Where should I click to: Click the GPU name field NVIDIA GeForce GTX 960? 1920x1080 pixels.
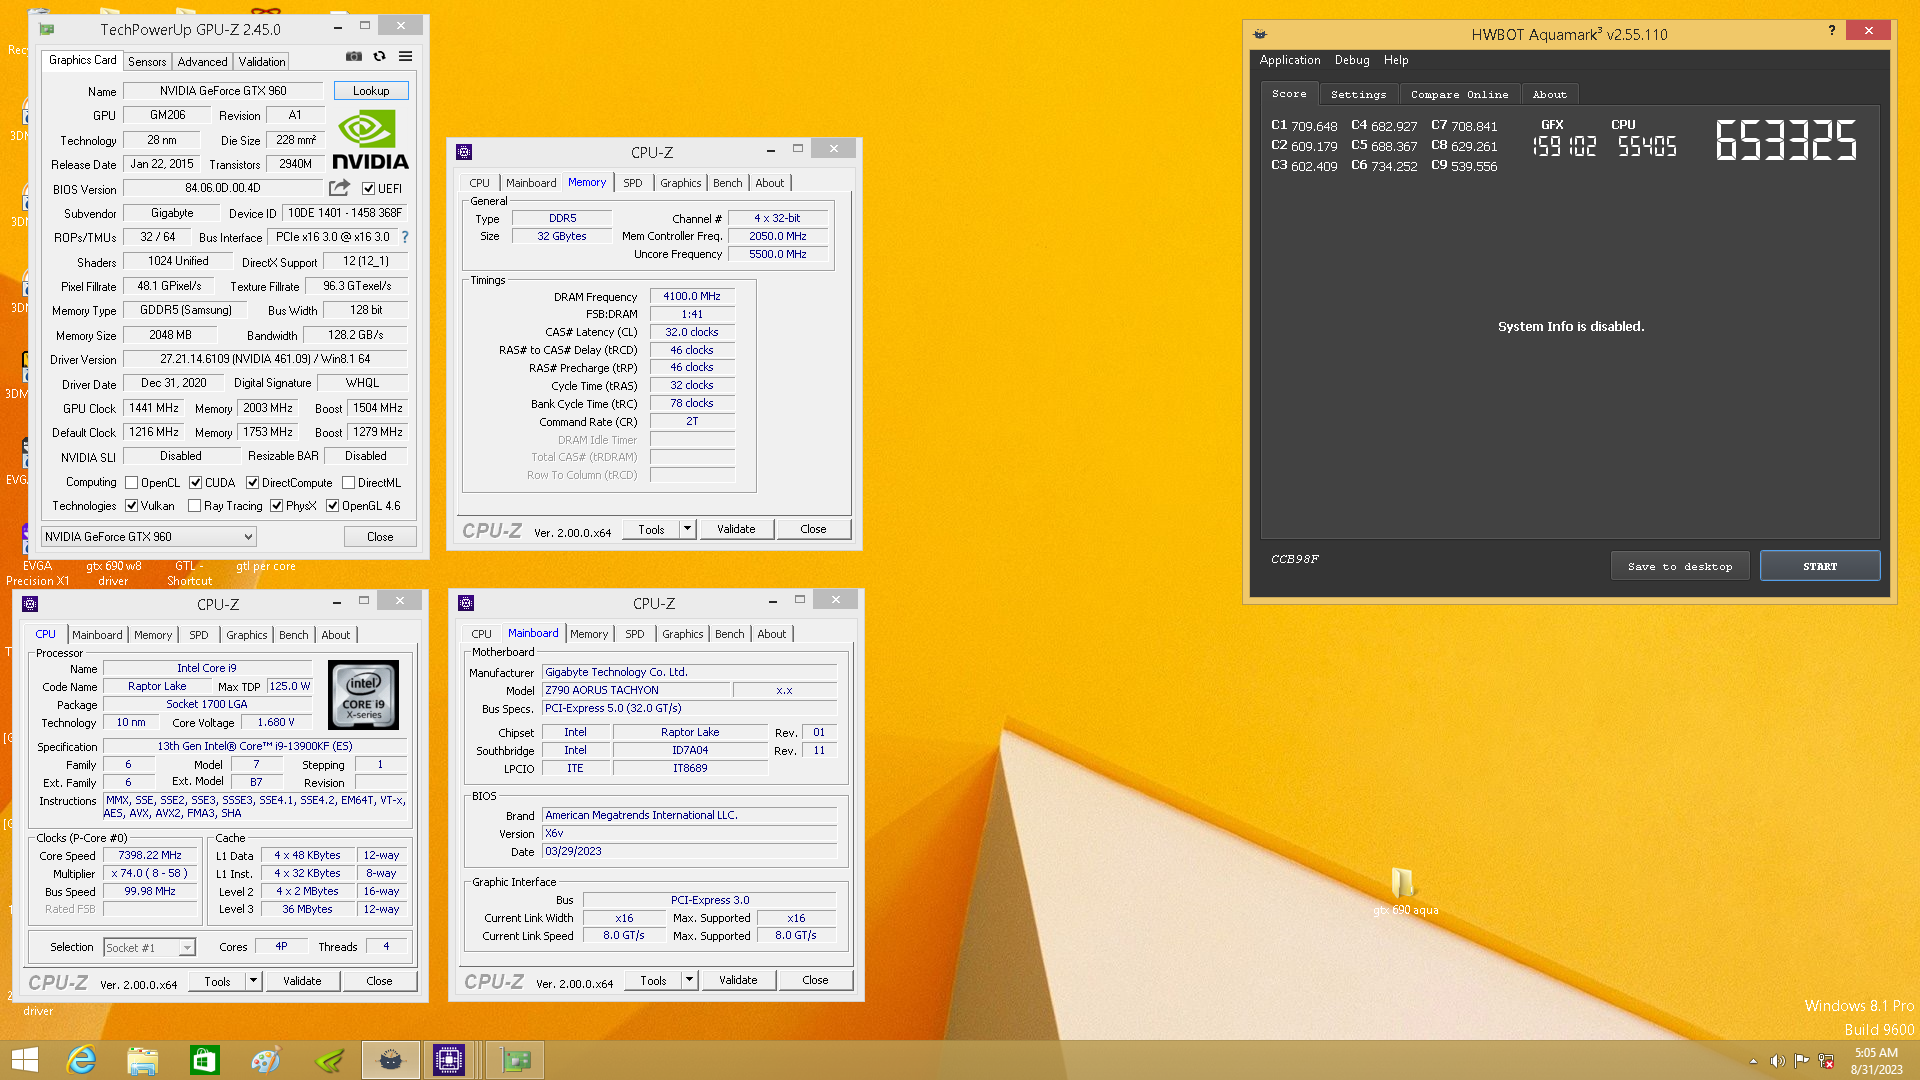pyautogui.click(x=222, y=91)
